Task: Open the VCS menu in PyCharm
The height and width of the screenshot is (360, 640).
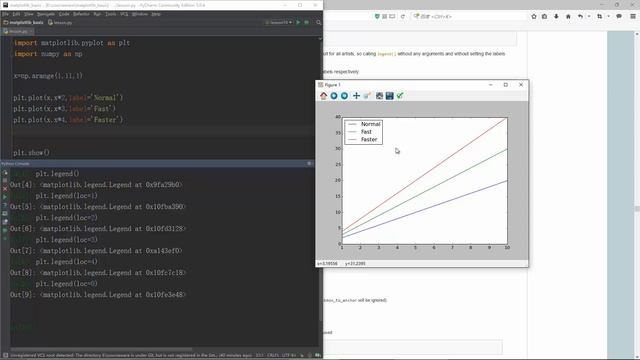Action: click(x=124, y=14)
